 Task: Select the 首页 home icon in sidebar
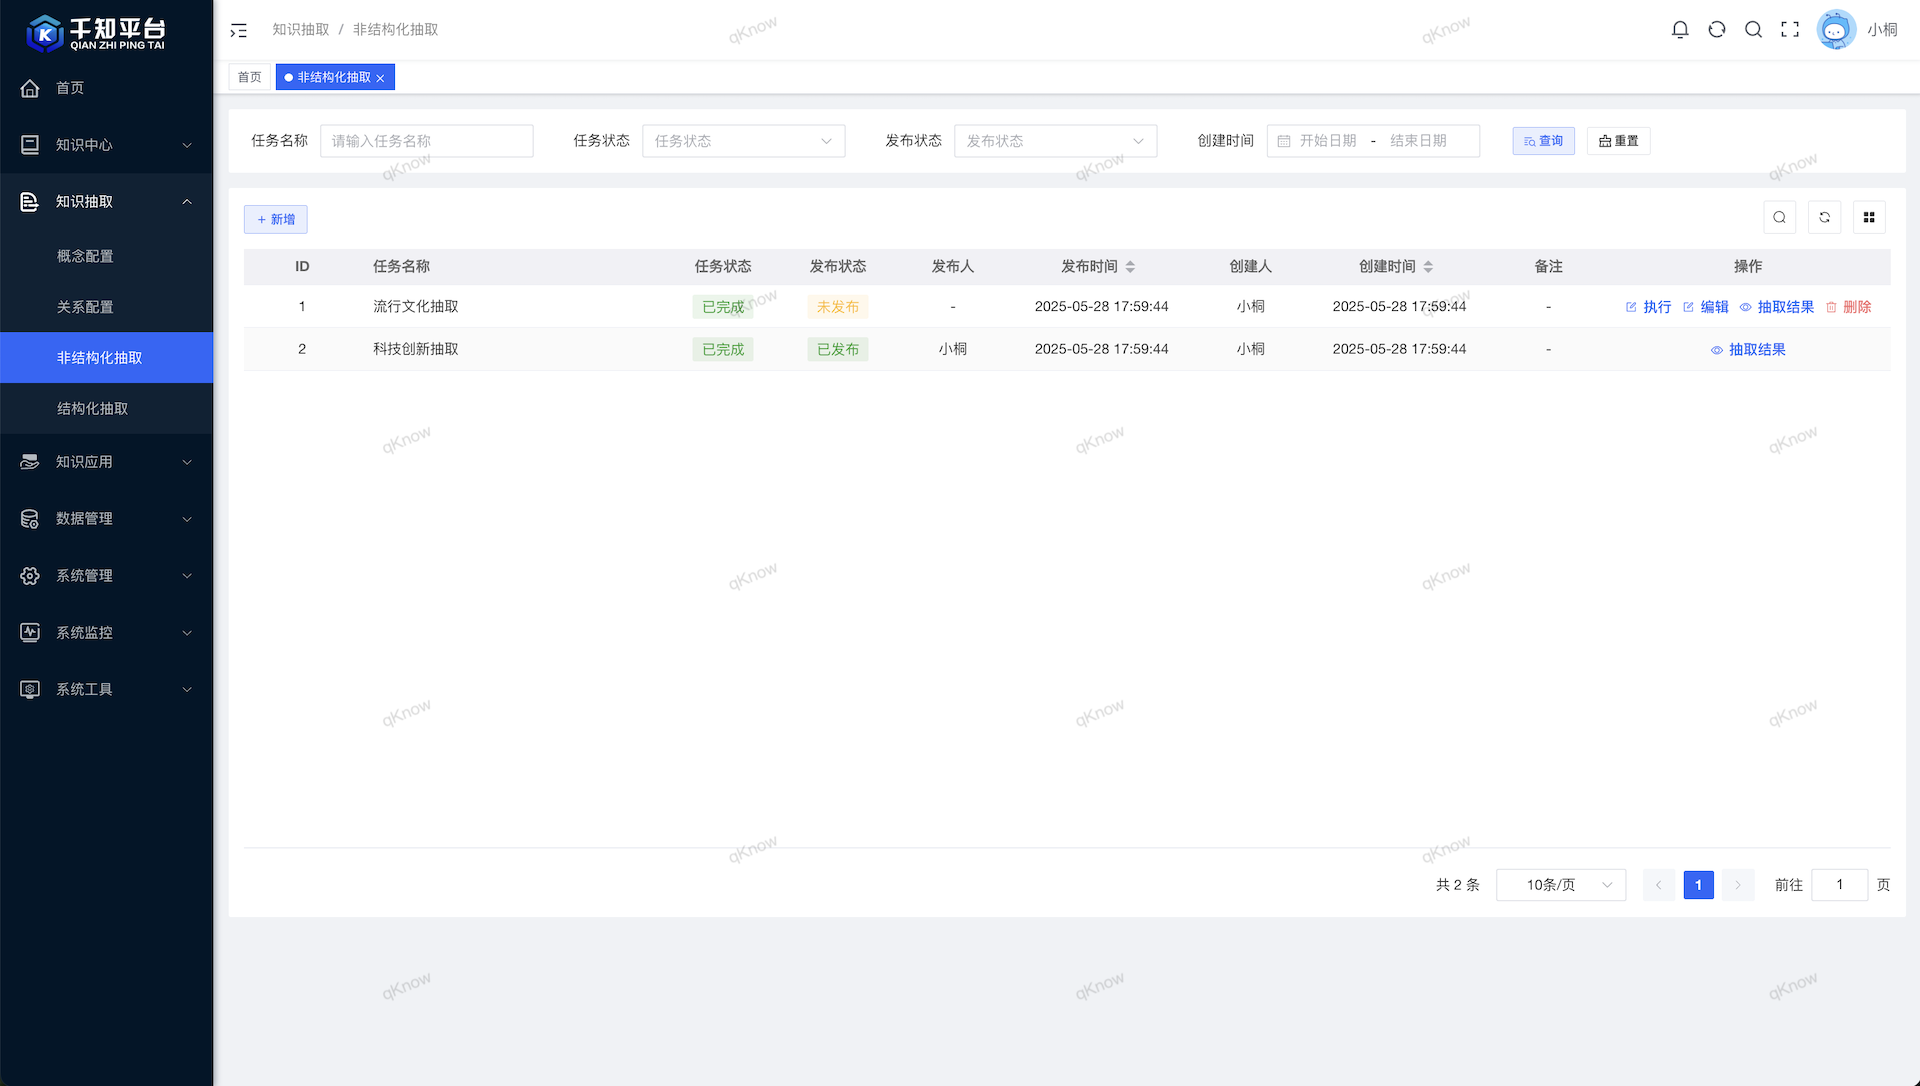tap(30, 88)
